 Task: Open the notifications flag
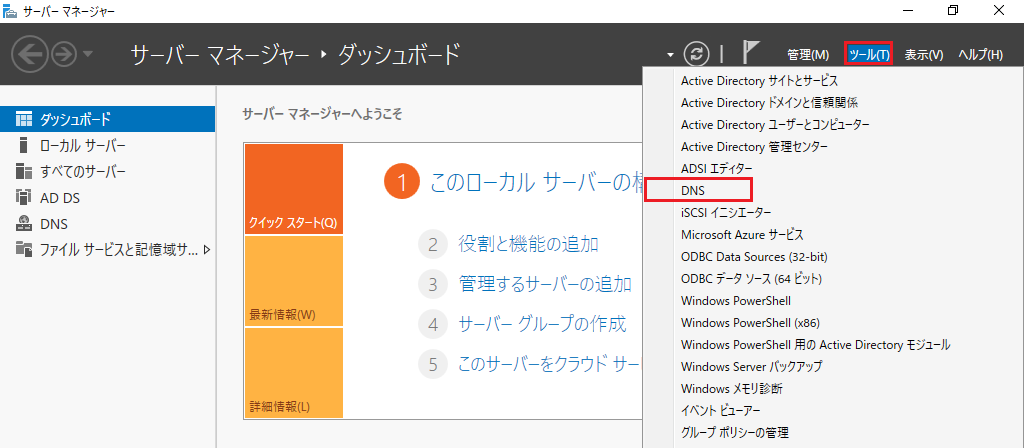click(751, 54)
